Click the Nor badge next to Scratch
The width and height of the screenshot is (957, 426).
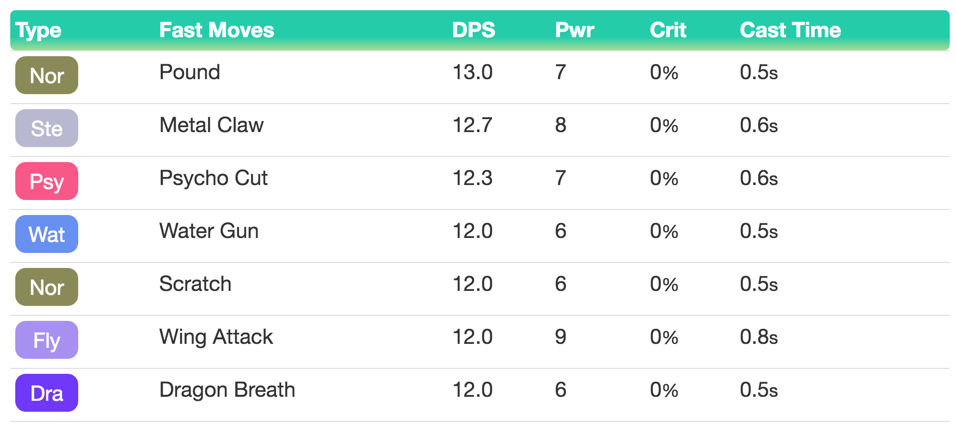[x=46, y=287]
